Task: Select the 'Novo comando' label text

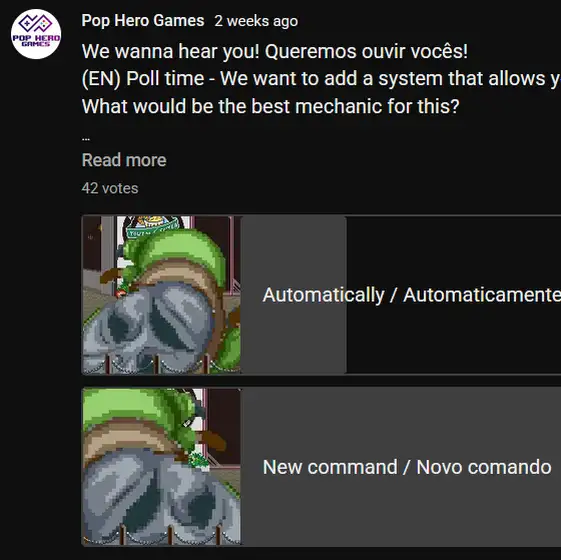Action: tap(484, 467)
